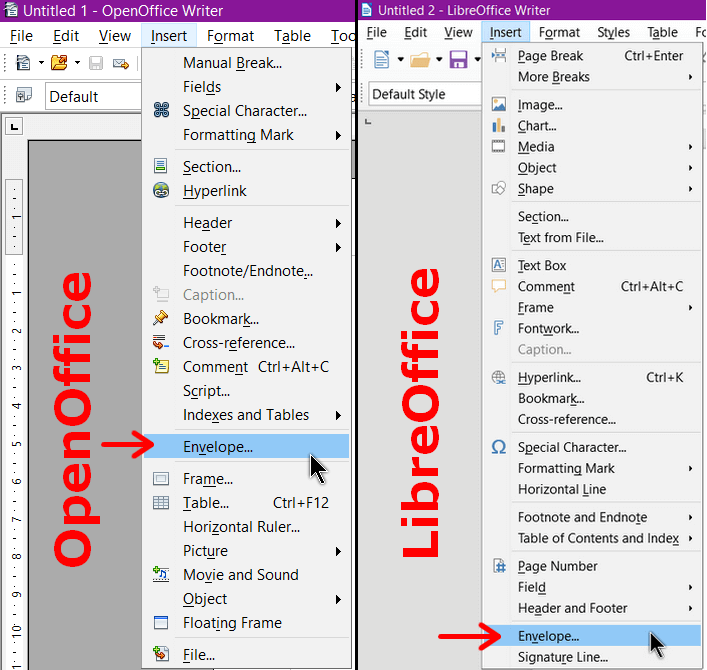The image size is (707, 670).
Task: Open OpenOffice Format menu
Action: [x=230, y=36]
